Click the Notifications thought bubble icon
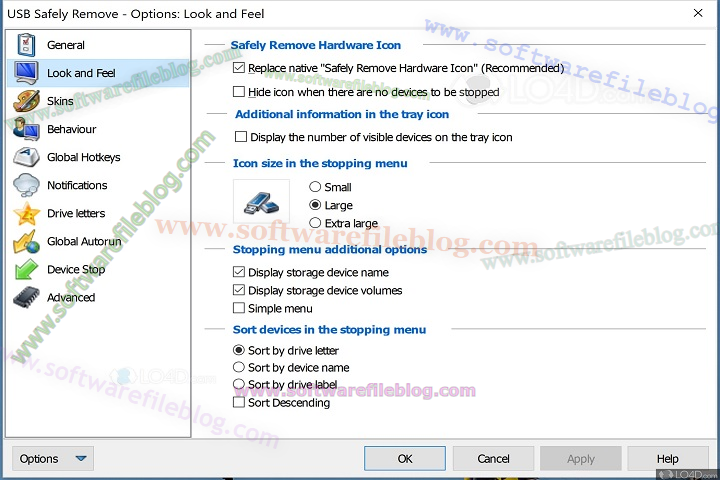Viewport: 720px width, 480px height. point(26,185)
